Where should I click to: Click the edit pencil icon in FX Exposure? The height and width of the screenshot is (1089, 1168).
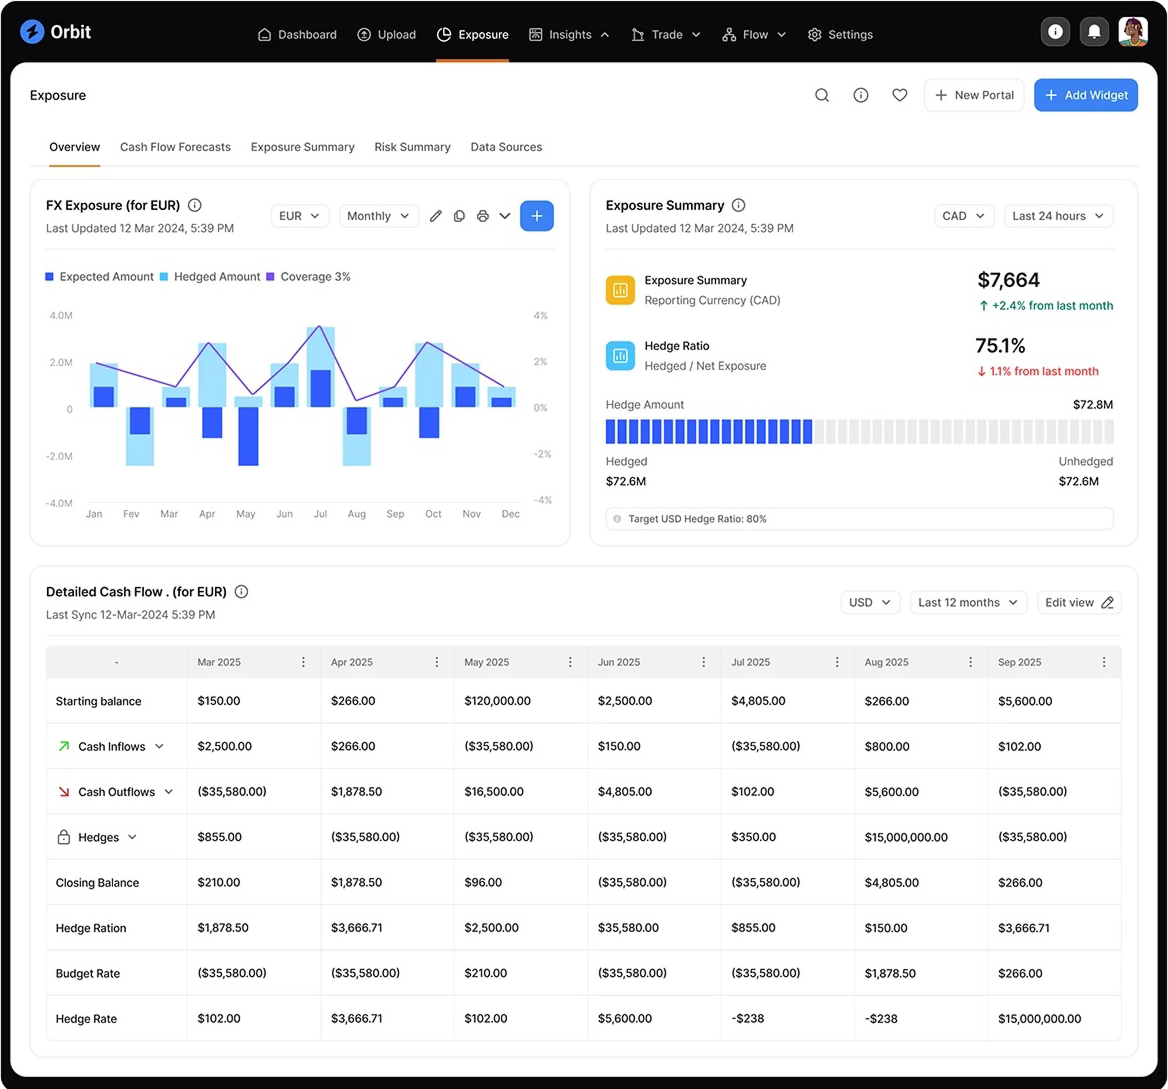[x=436, y=216]
